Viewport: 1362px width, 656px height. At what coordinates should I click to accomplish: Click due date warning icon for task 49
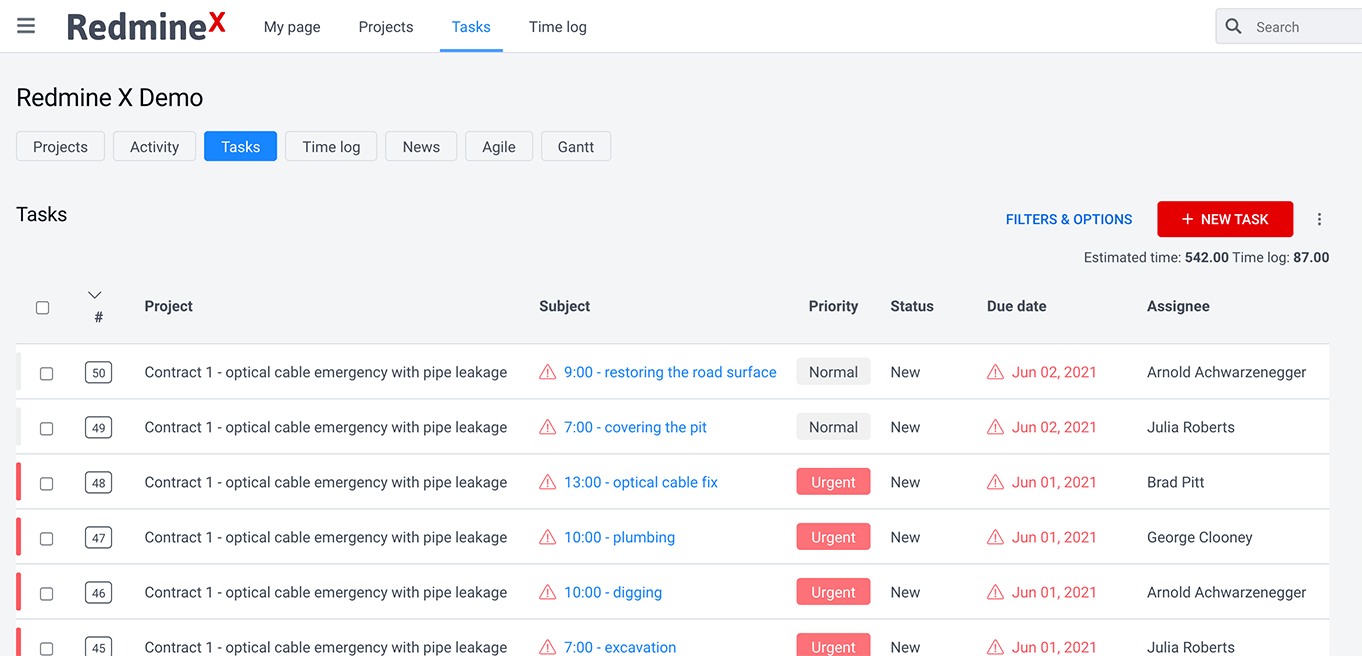pyautogui.click(x=995, y=427)
